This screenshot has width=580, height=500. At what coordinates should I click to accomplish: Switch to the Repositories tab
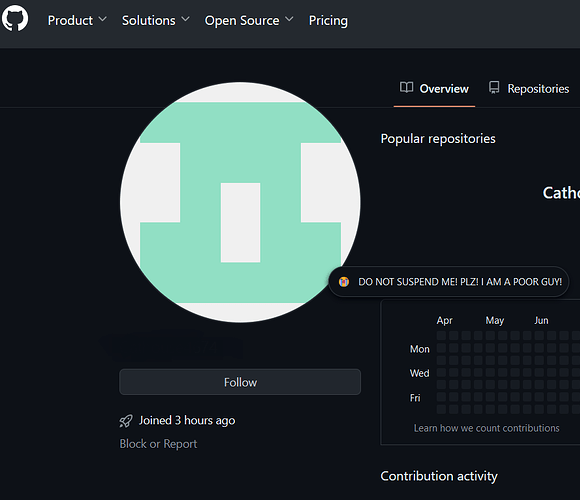pos(529,89)
